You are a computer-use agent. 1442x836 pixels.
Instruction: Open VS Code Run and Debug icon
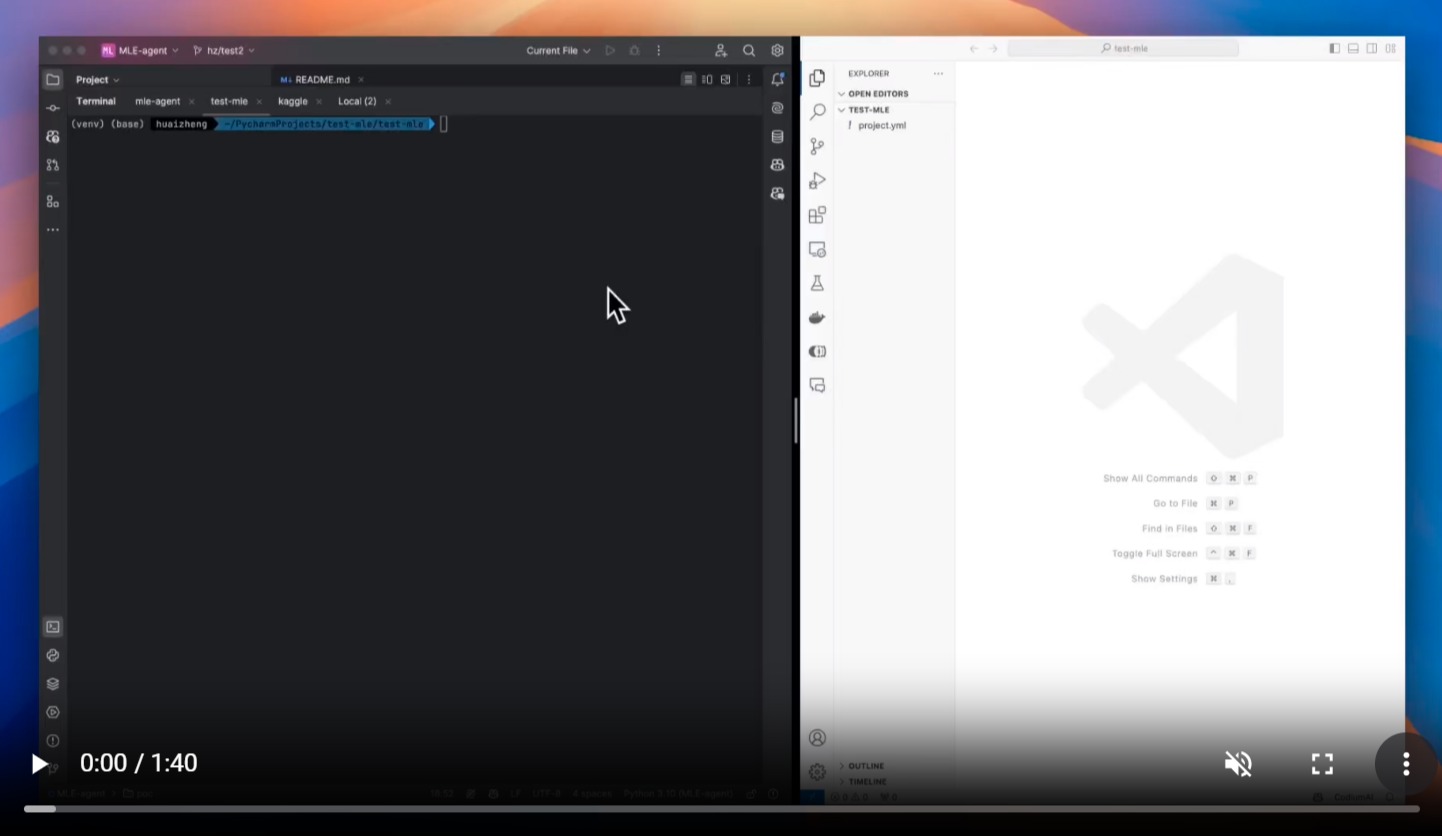point(817,181)
